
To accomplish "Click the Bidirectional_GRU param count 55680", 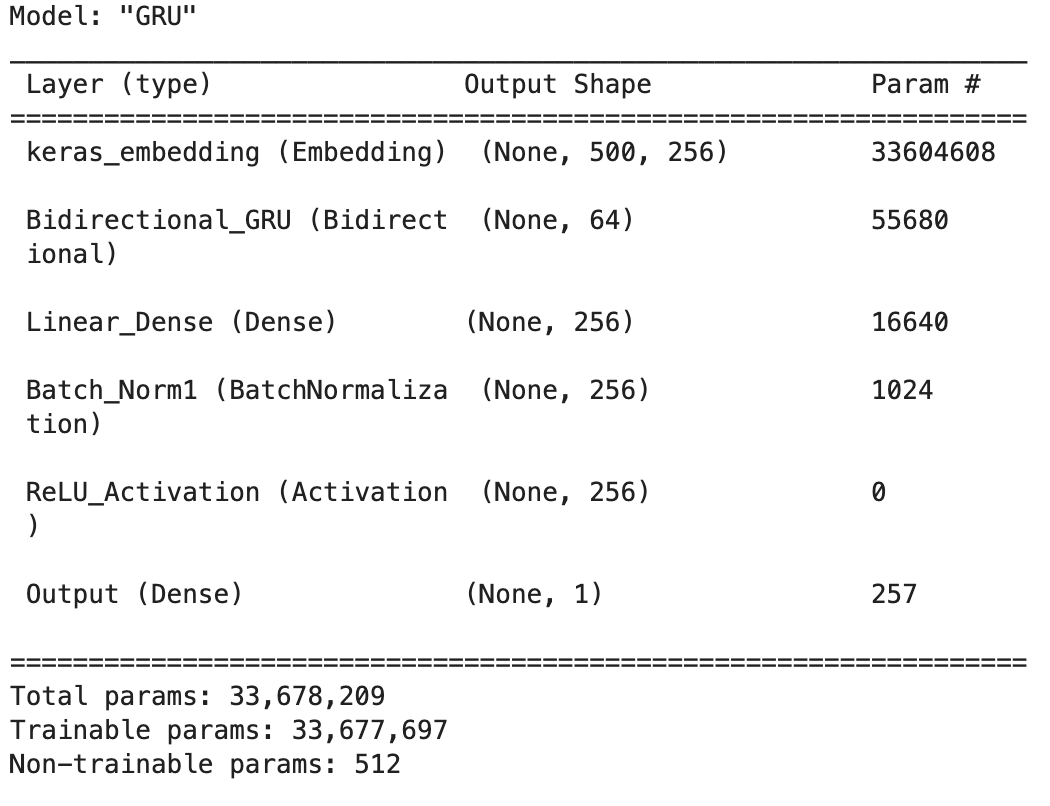I will (x=909, y=220).
